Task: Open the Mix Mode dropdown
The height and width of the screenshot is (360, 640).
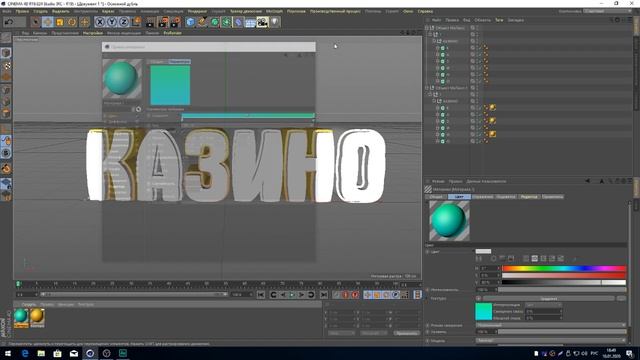Action: 551,325
